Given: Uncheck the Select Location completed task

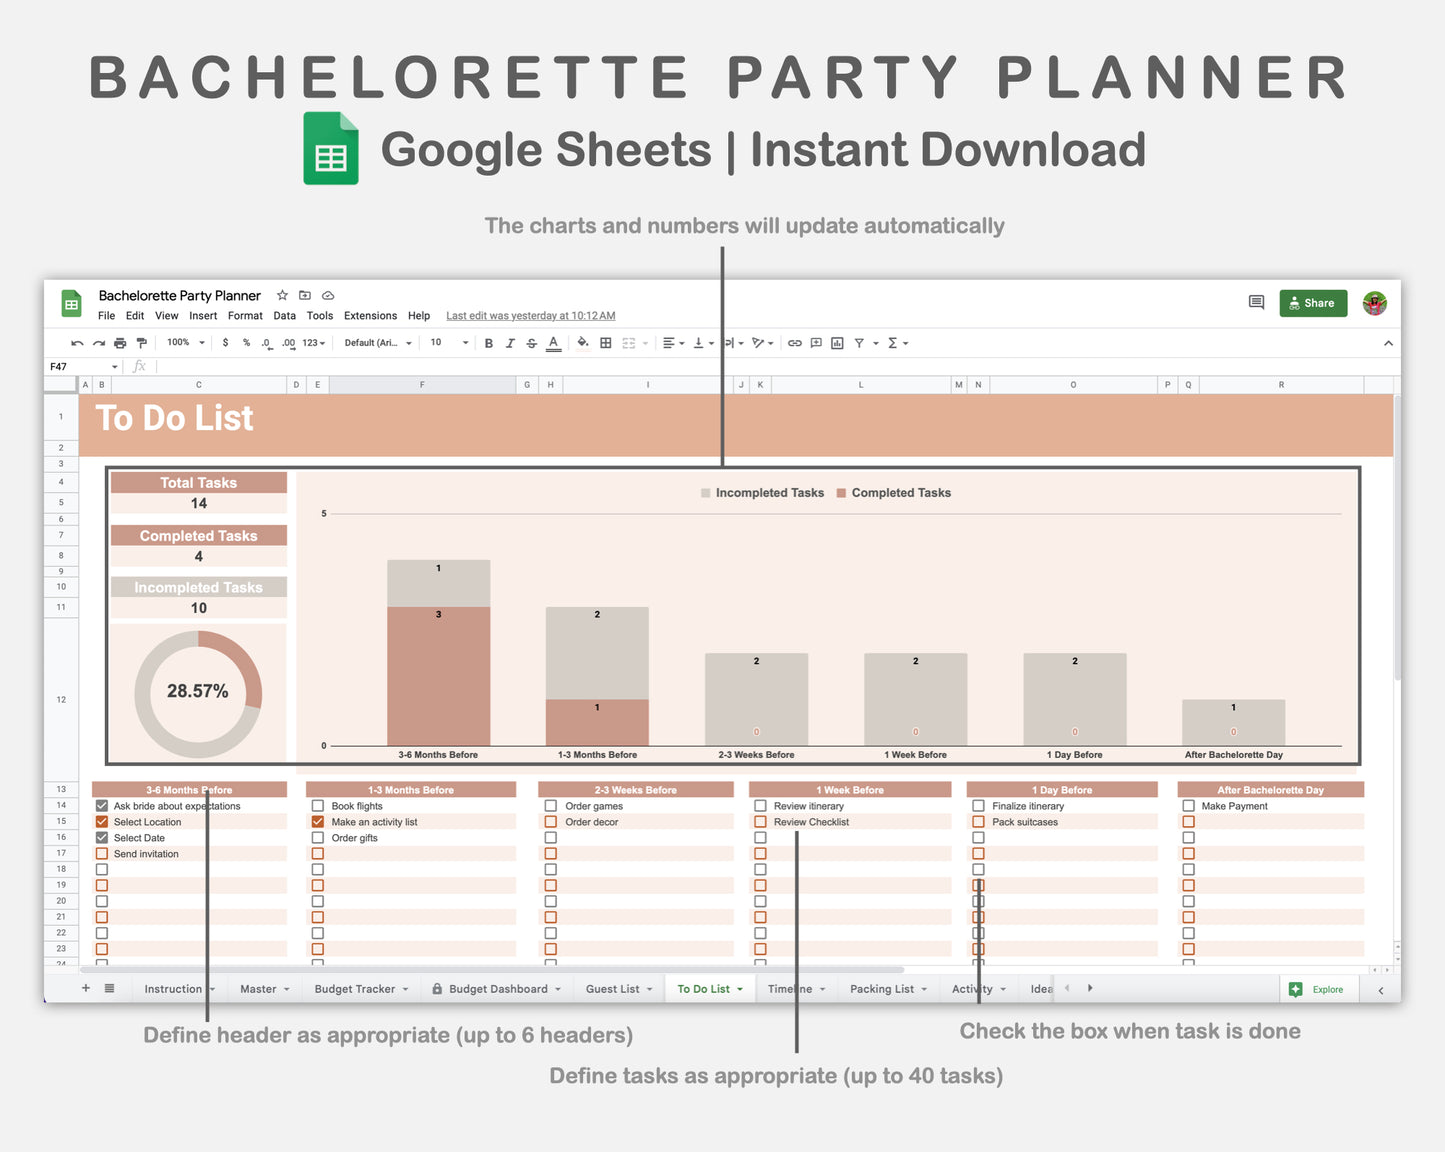Looking at the screenshot, I should [x=101, y=821].
